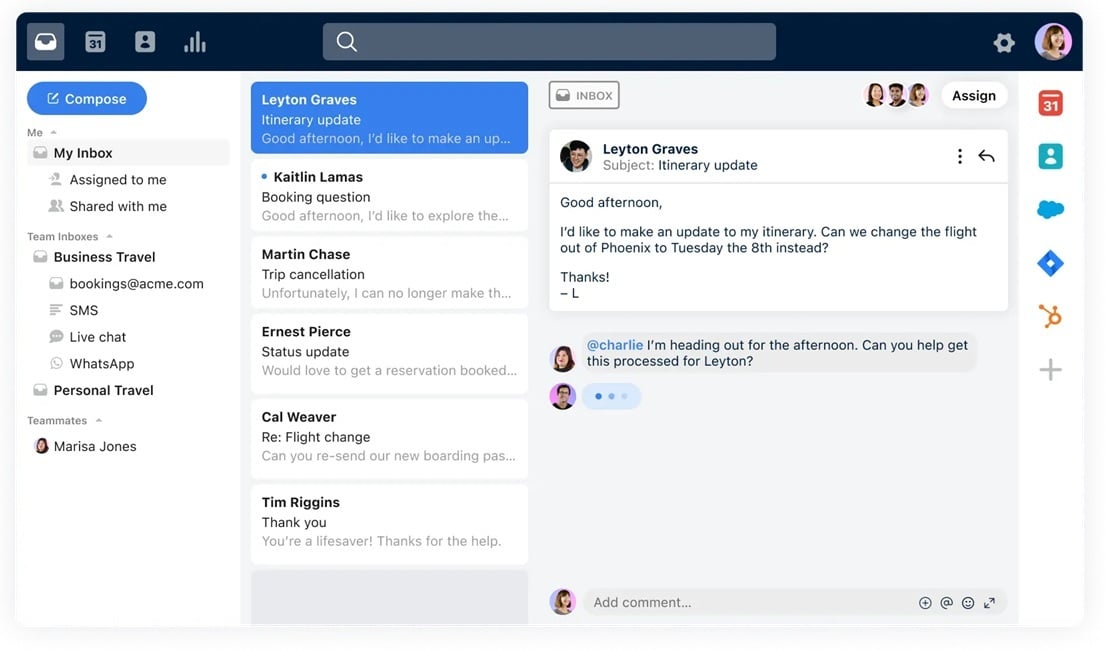1105x650 pixels.
Task: Open Jira integration diamond icon
Action: click(x=1050, y=263)
